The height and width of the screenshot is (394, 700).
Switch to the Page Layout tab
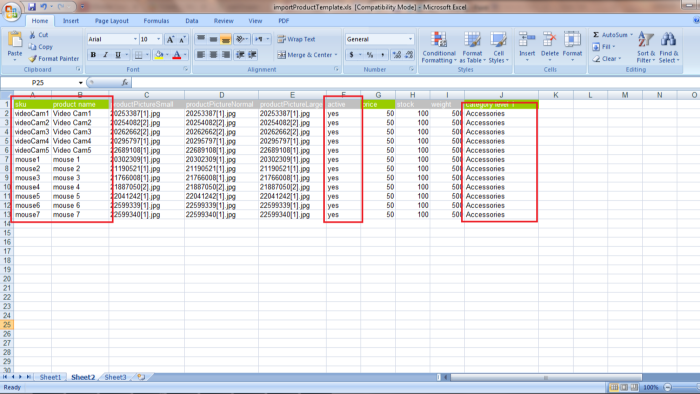[112, 21]
